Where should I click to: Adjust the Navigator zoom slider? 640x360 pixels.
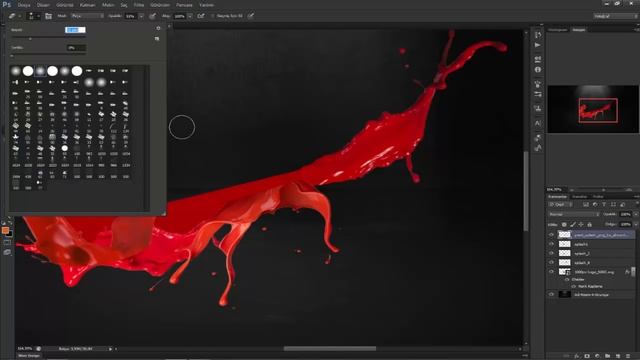coord(603,190)
